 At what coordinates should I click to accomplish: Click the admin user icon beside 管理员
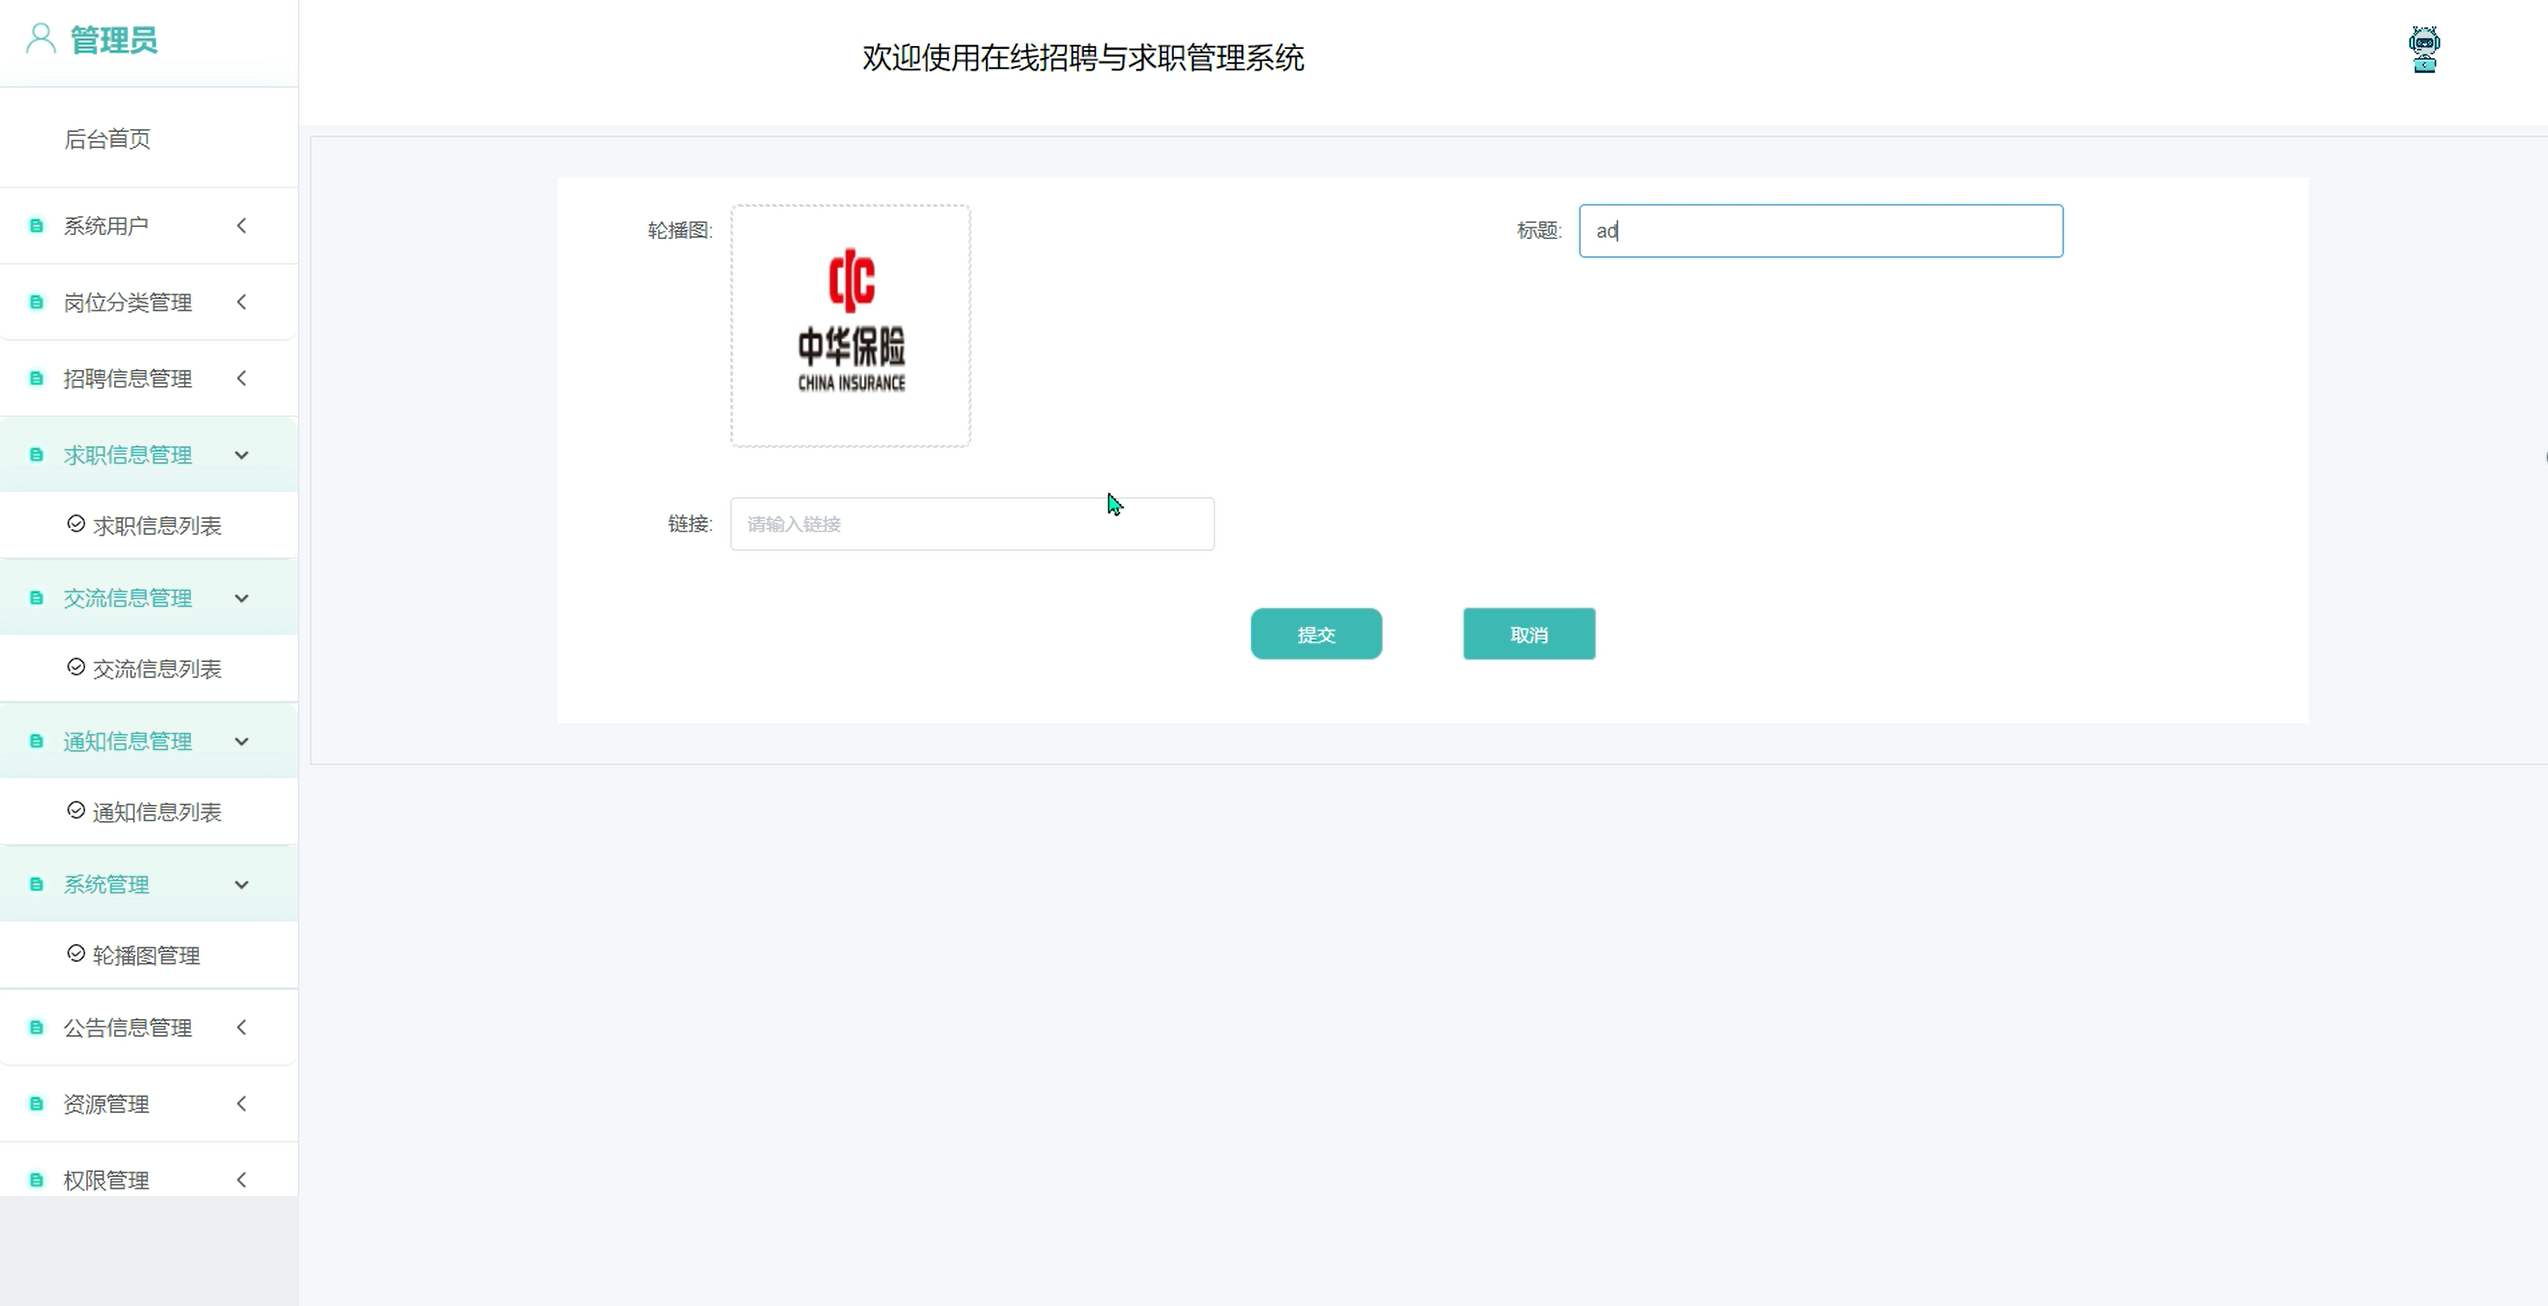pos(40,39)
